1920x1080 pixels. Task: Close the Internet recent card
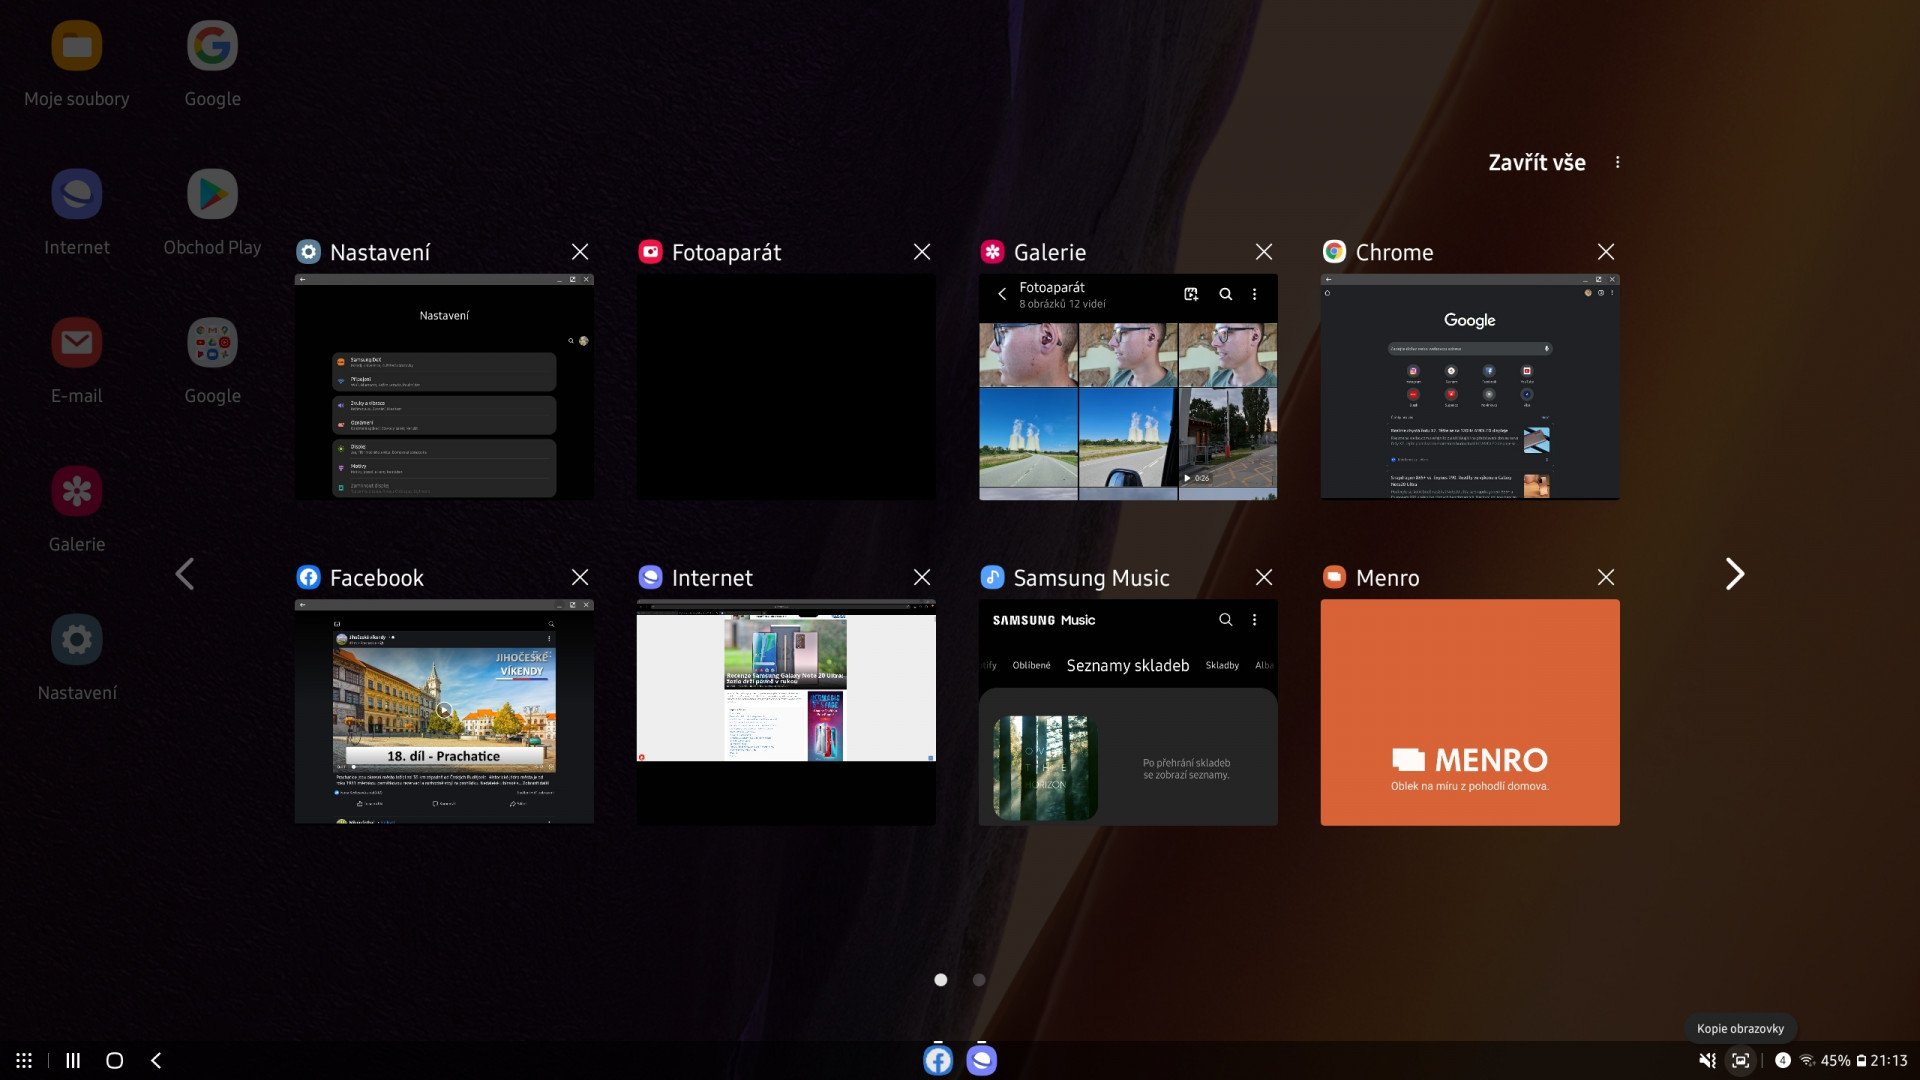pos(922,577)
